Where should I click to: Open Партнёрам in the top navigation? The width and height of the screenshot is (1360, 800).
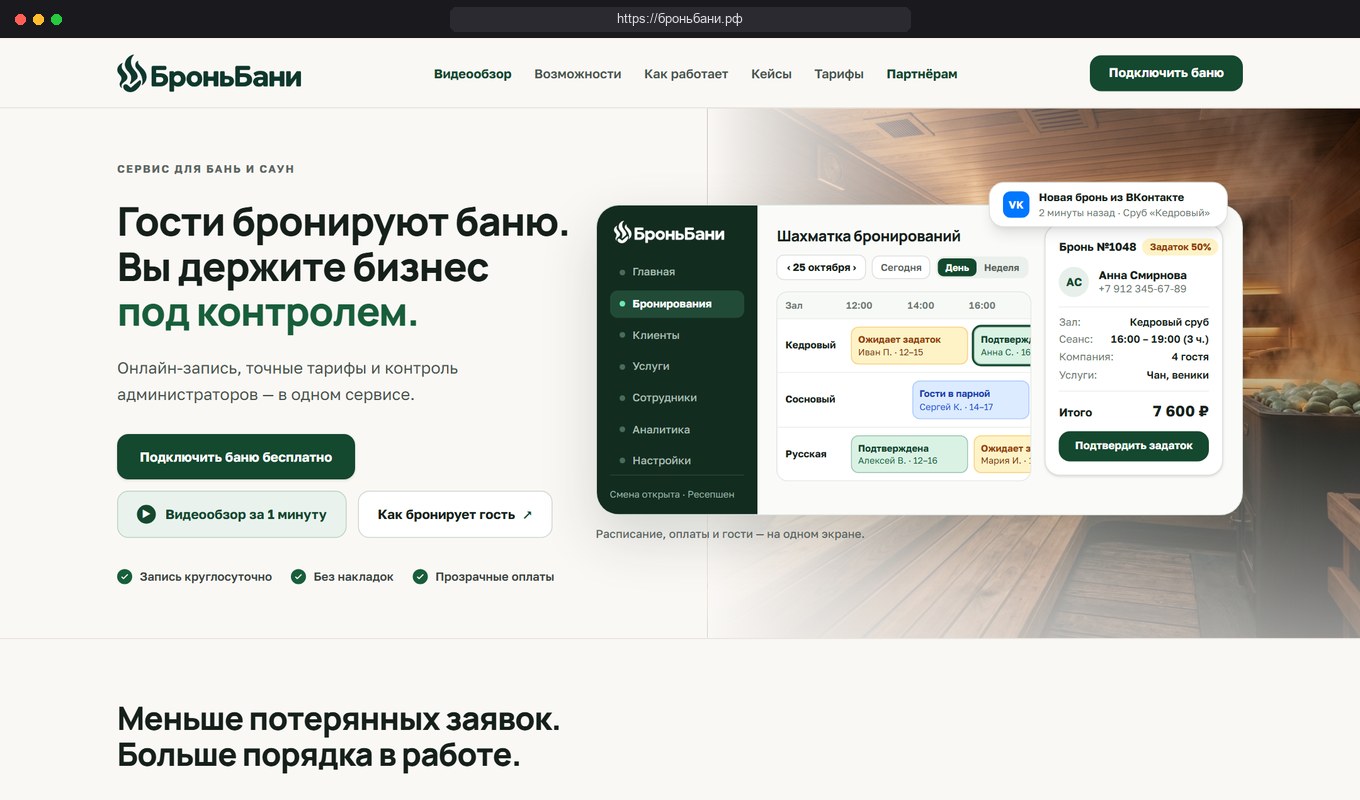pos(922,74)
